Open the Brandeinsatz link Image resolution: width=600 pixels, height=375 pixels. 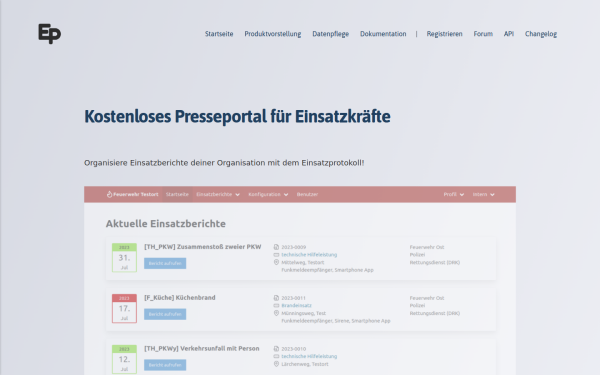(x=297, y=306)
